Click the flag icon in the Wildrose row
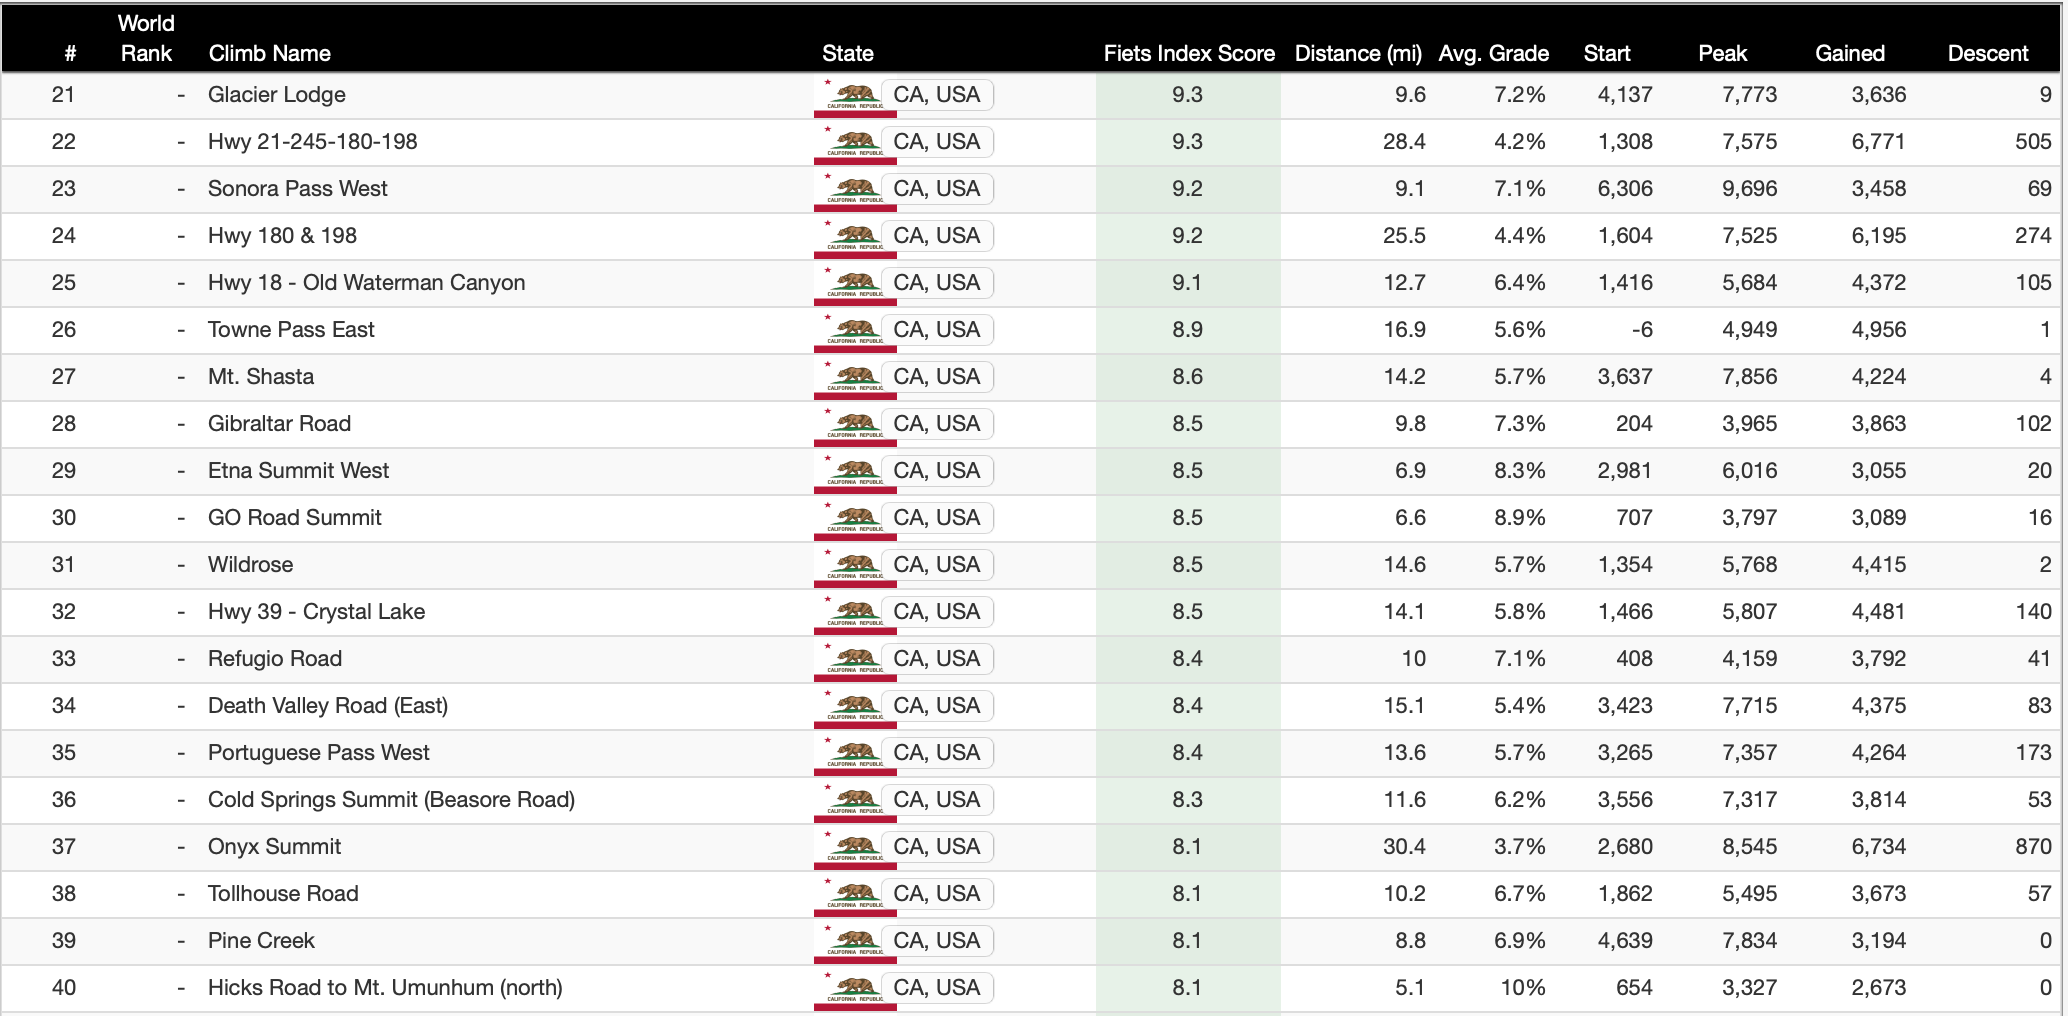 (855, 566)
